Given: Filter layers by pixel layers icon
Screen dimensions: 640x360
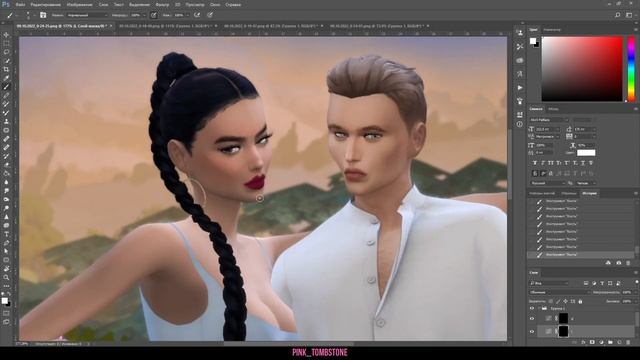Looking at the screenshot, I should click(x=586, y=283).
